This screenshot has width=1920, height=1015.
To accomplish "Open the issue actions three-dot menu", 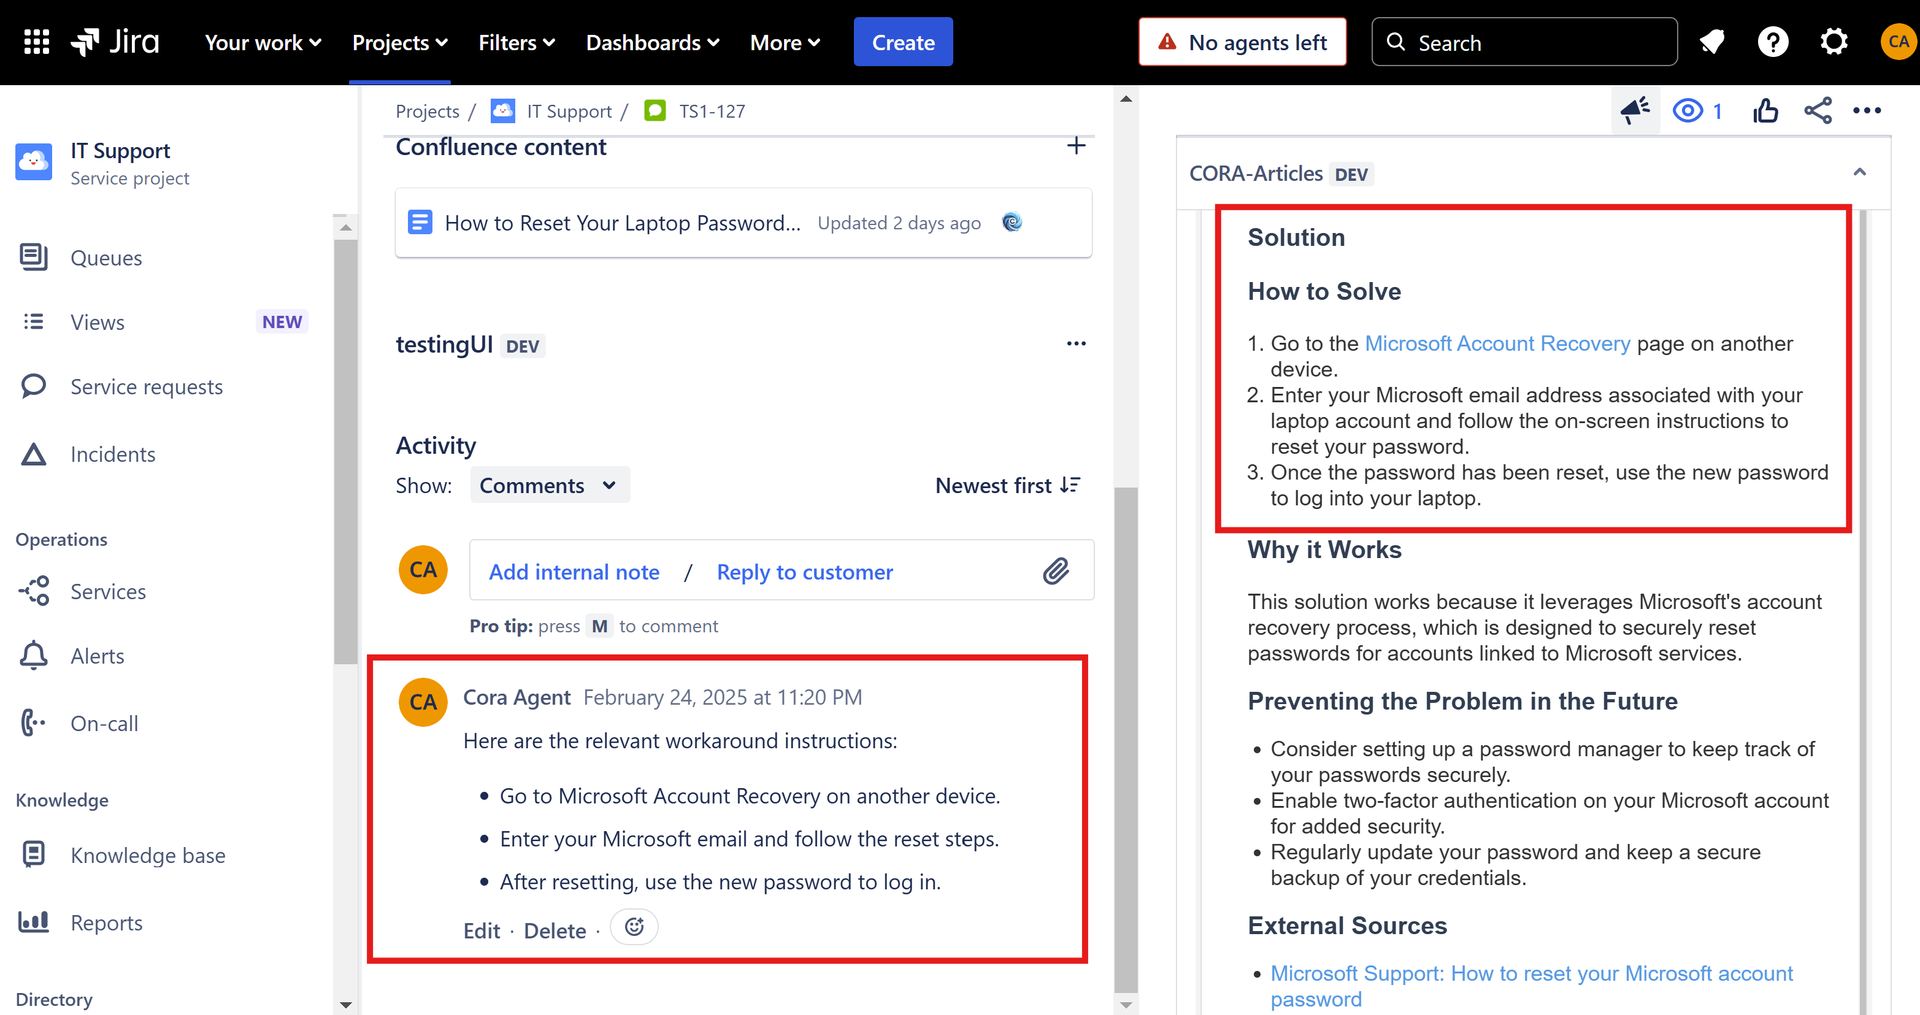I will [1867, 110].
